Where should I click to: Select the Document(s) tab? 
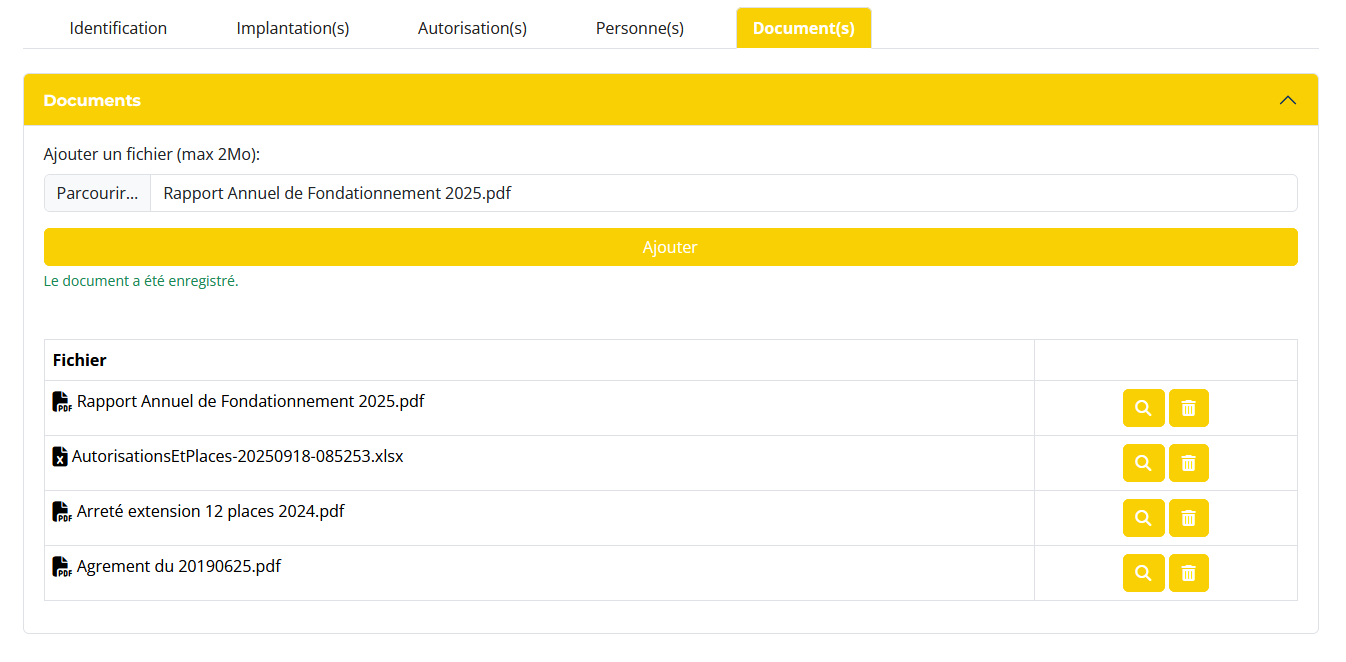[803, 28]
